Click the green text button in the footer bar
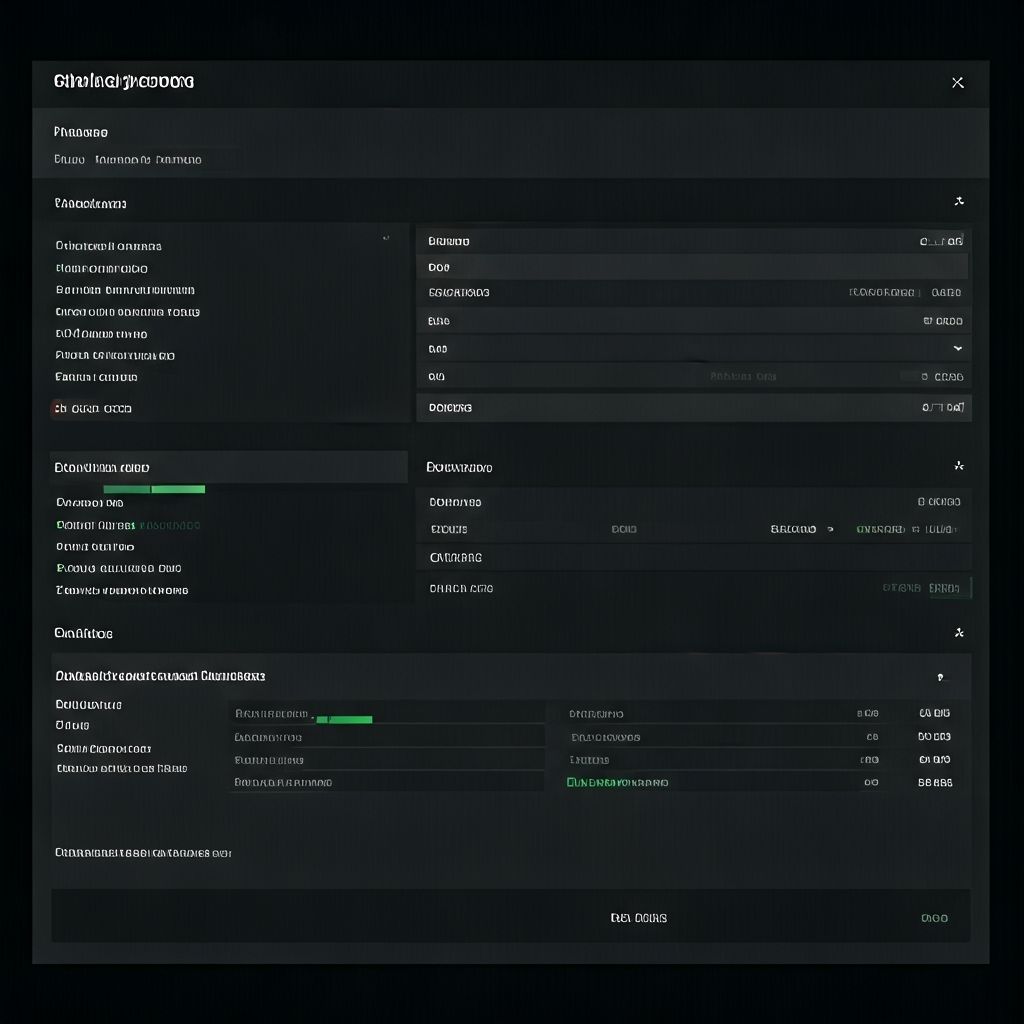 933,918
